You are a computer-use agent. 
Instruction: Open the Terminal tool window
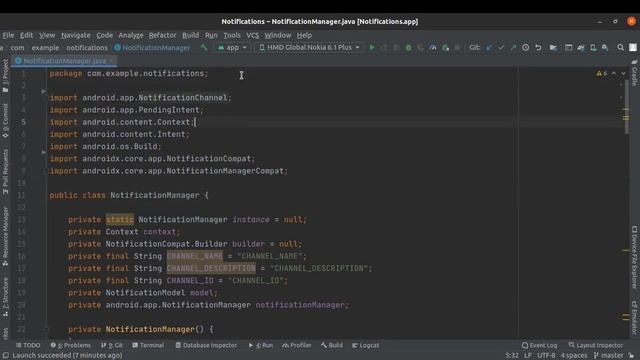coord(148,345)
